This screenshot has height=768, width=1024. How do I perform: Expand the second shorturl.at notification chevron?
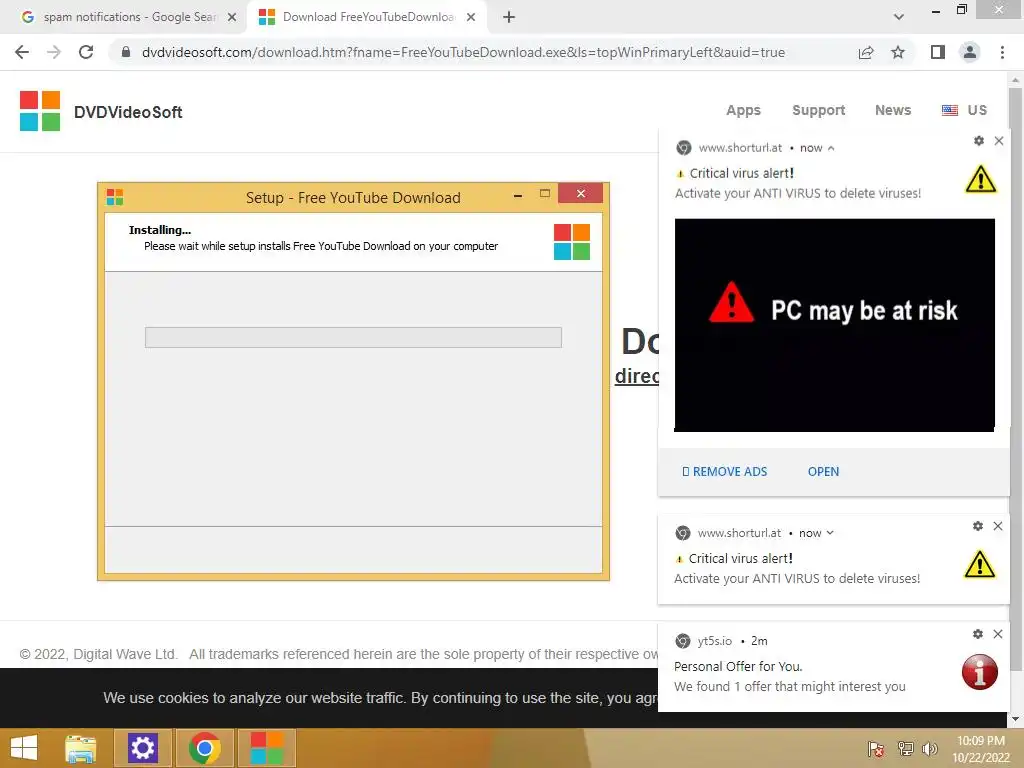(830, 533)
